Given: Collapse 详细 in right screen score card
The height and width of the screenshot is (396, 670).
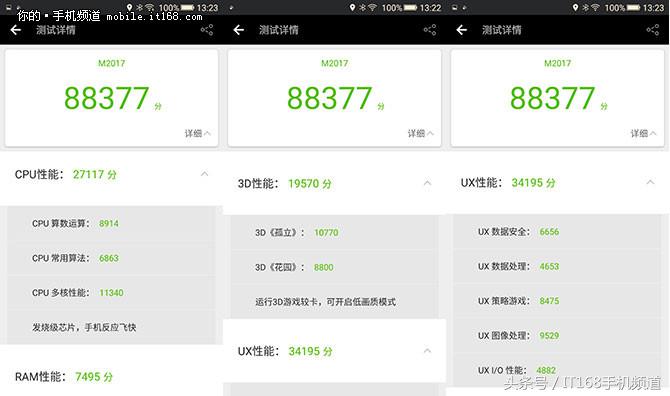Looking at the screenshot, I should click(644, 133).
